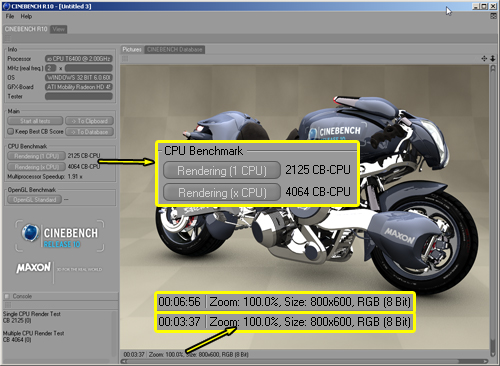Enable the Keep Best CB Score checkbox
The image size is (500, 366).
(11, 131)
